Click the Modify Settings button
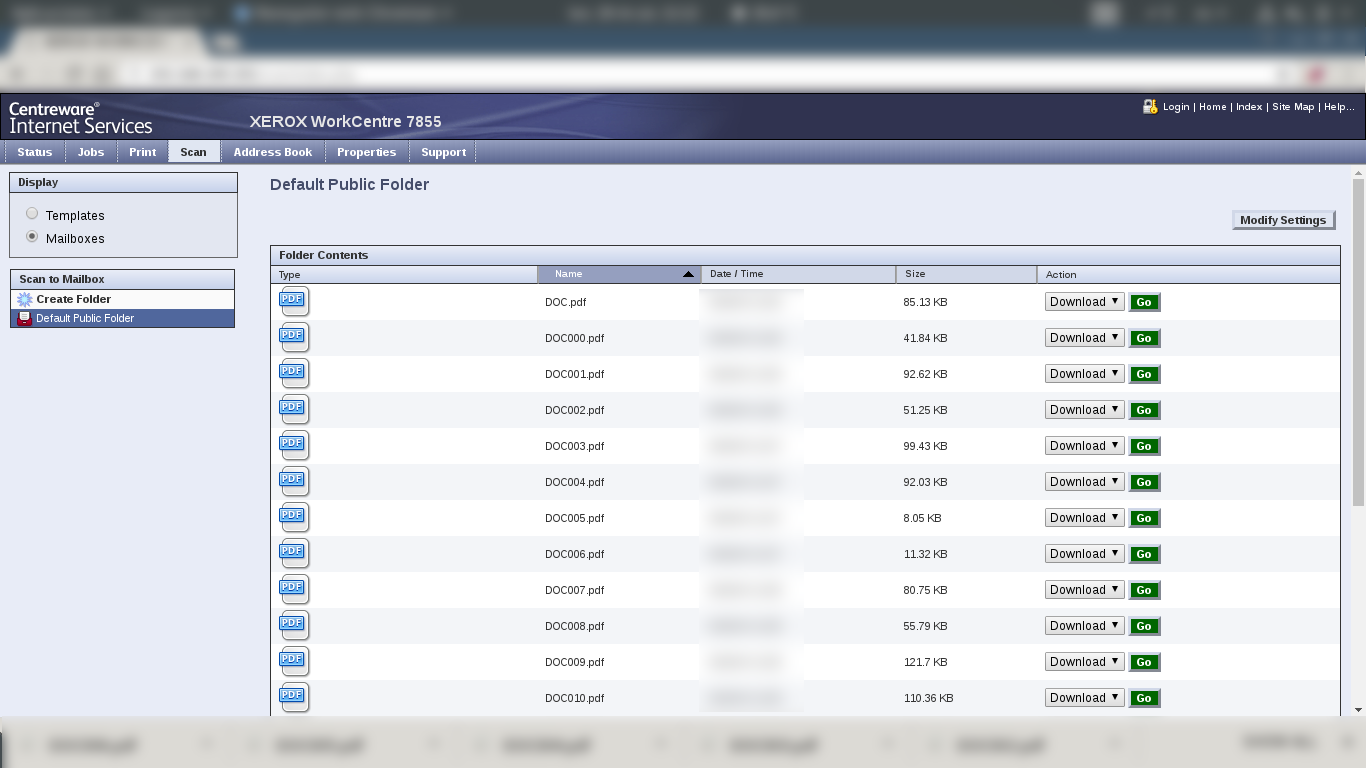This screenshot has height=768, width=1366. point(1283,220)
